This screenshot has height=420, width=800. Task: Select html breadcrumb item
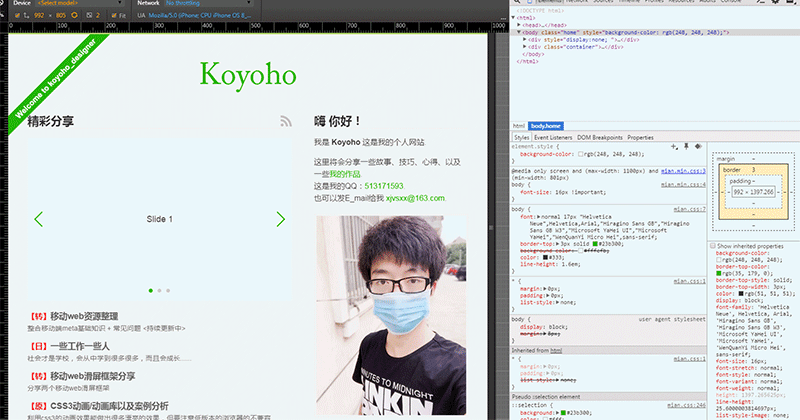coord(519,126)
